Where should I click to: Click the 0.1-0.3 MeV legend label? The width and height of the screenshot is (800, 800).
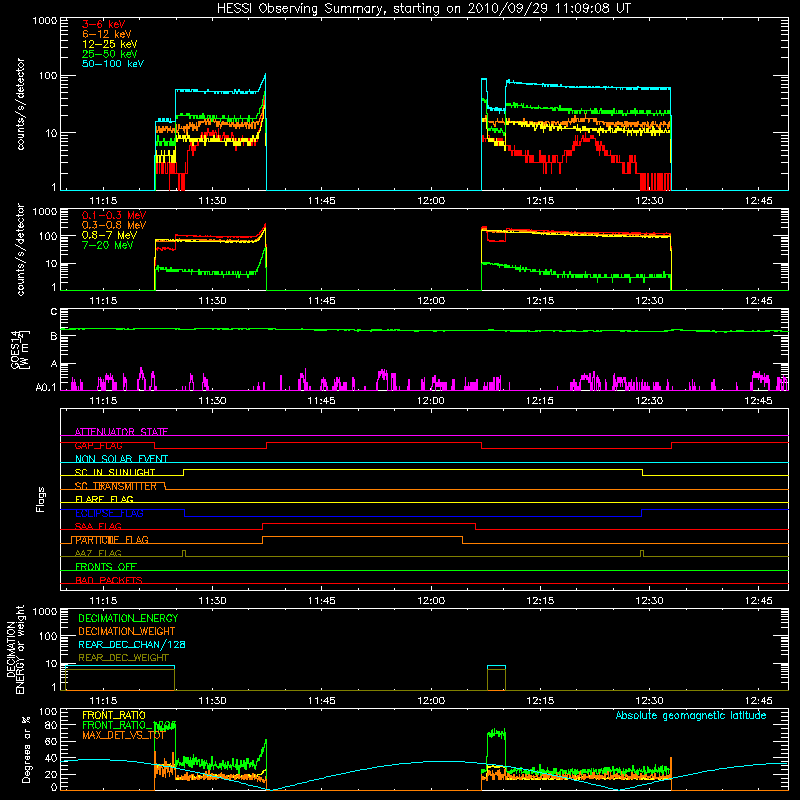click(x=114, y=215)
